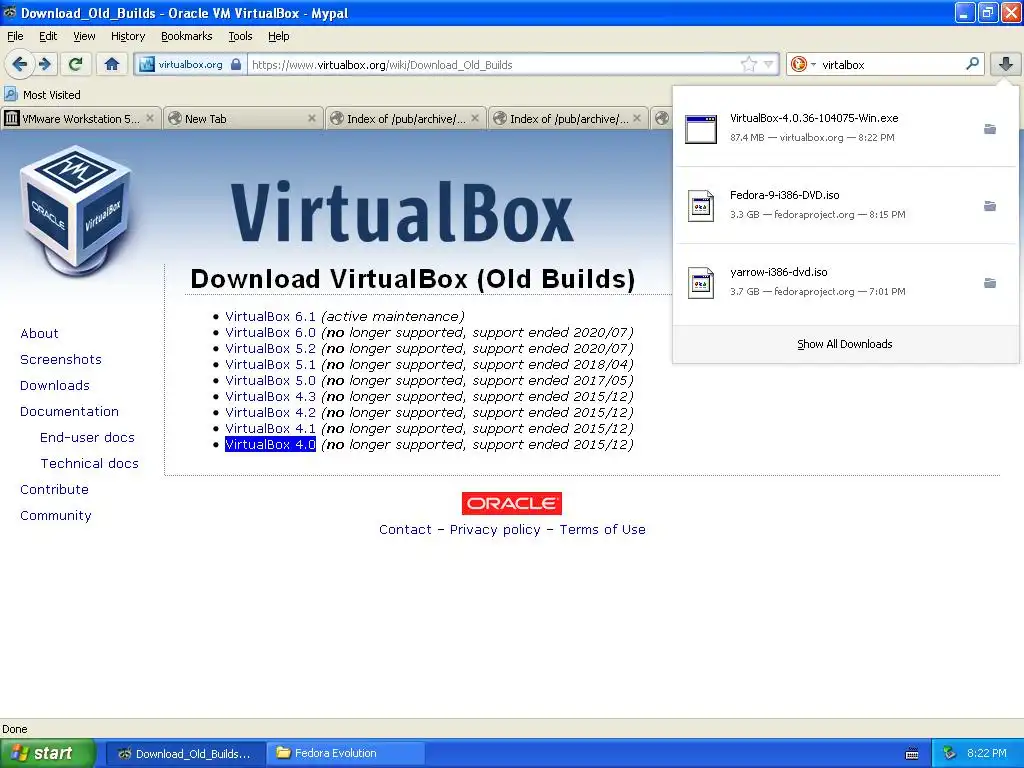Screen dimensions: 1024x768
Task: Go to the Screenshots sidebar link
Action: coord(61,360)
